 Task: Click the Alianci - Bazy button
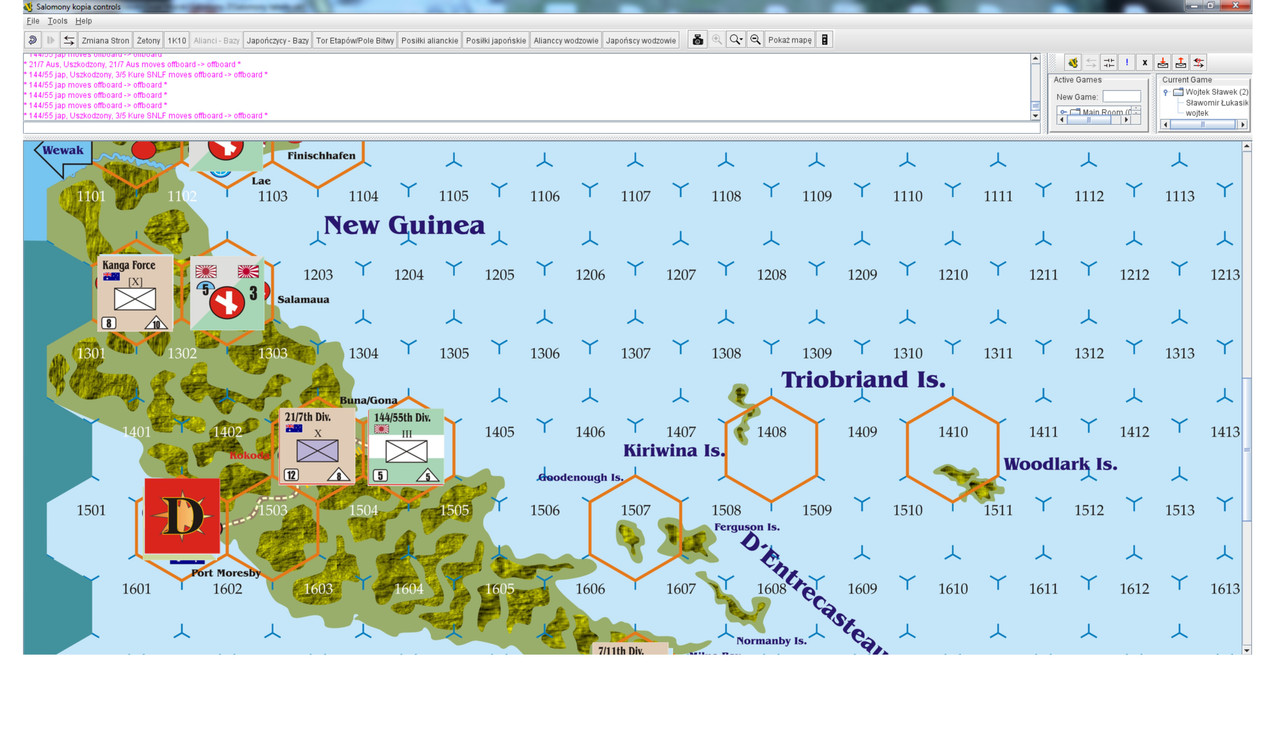(217, 40)
